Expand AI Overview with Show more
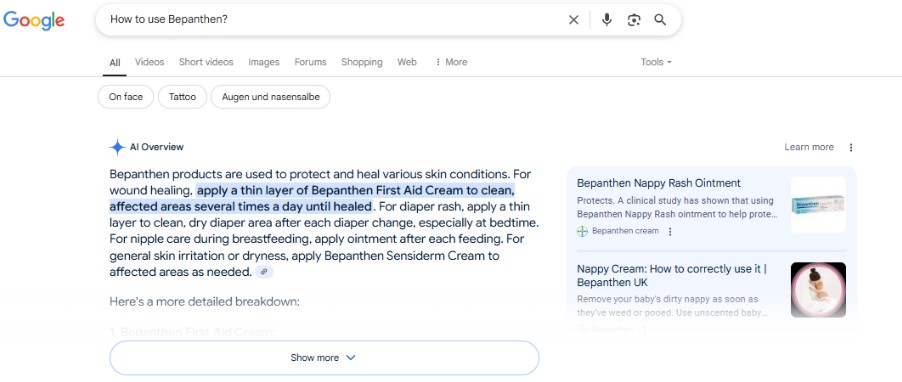 coord(324,358)
